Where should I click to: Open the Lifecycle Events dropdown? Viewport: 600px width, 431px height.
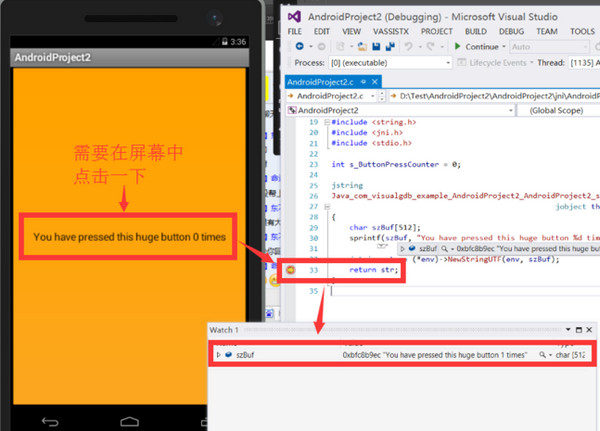532,63
